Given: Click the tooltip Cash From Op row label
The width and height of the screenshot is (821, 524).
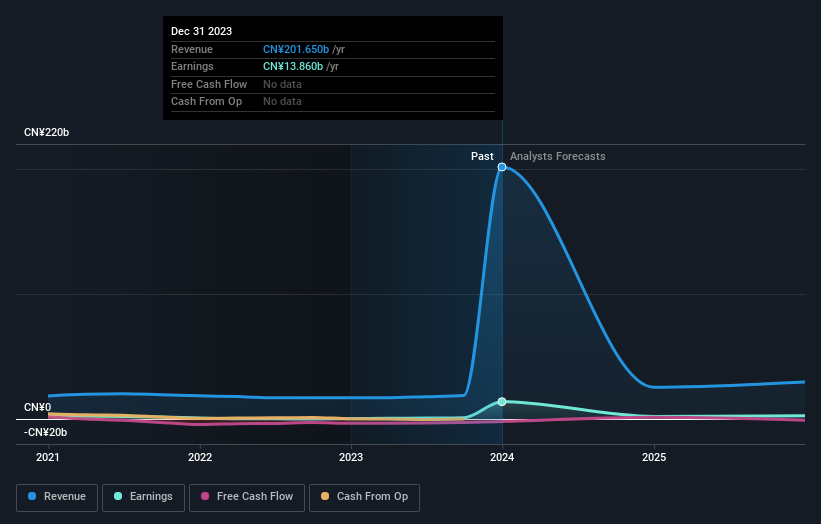Looking at the screenshot, I should coord(206,102).
